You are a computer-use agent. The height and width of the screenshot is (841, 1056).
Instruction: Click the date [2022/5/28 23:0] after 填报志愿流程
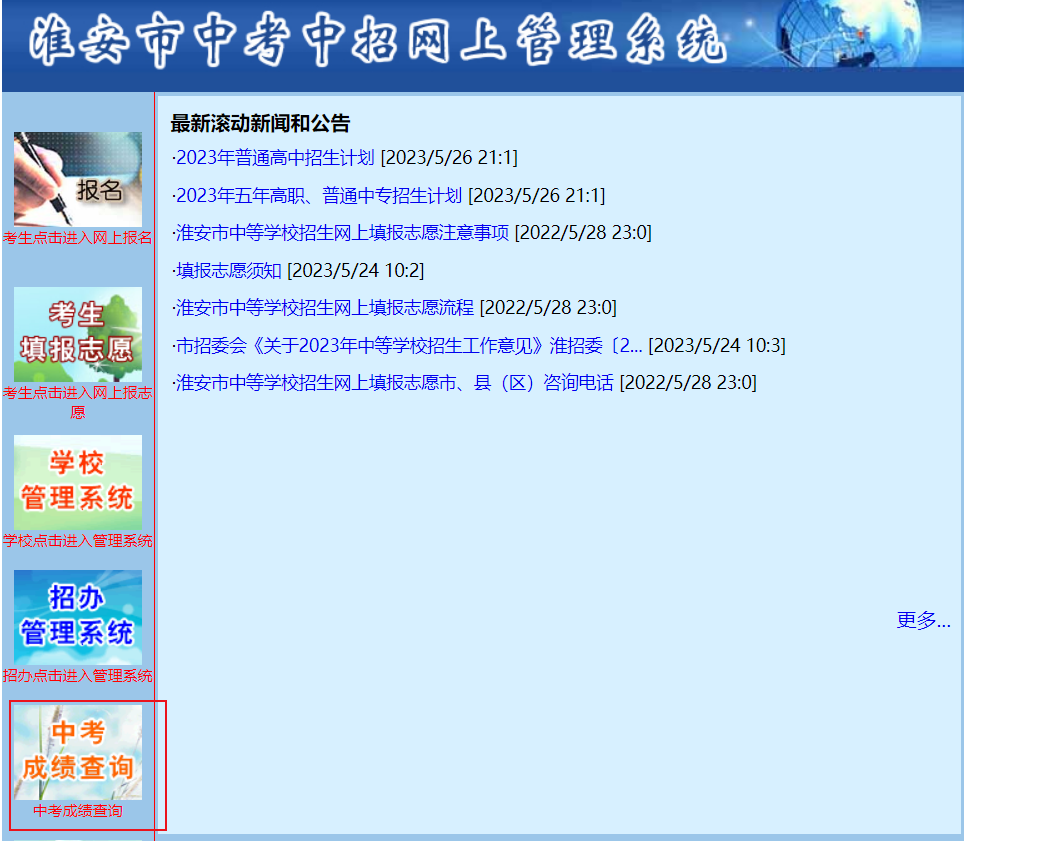[548, 308]
